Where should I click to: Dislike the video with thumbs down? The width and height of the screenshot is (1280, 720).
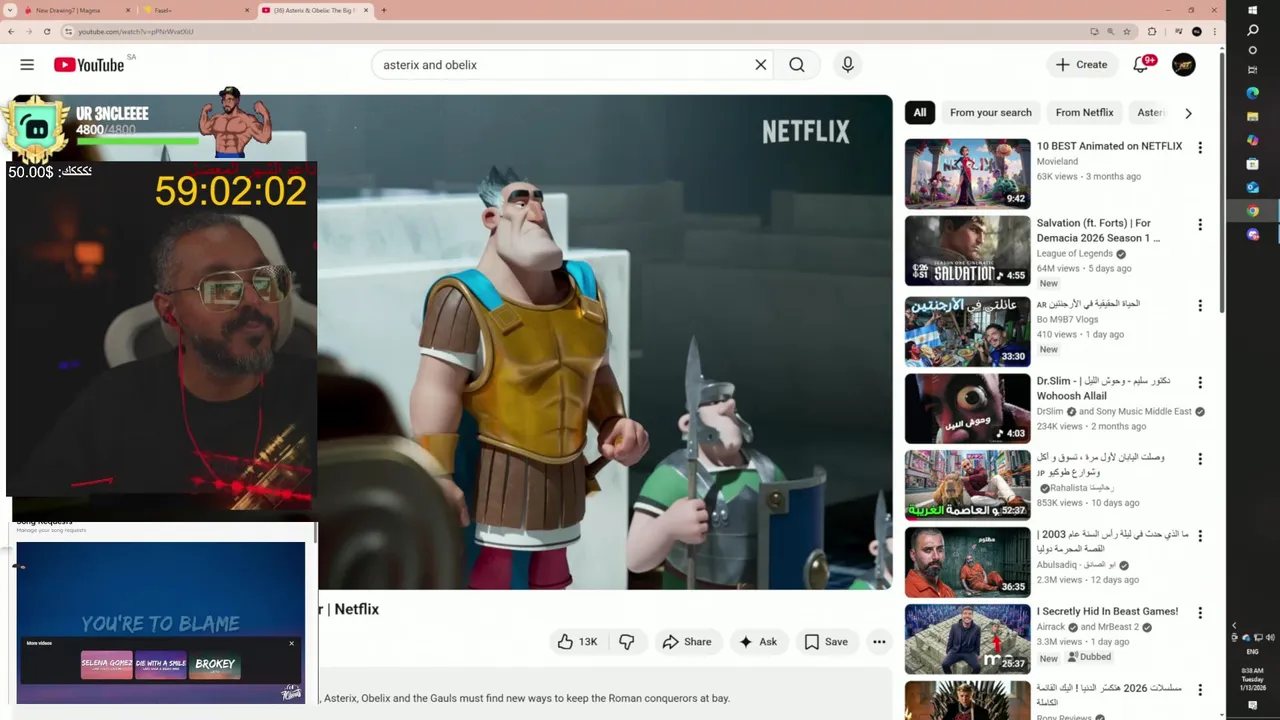tap(627, 642)
